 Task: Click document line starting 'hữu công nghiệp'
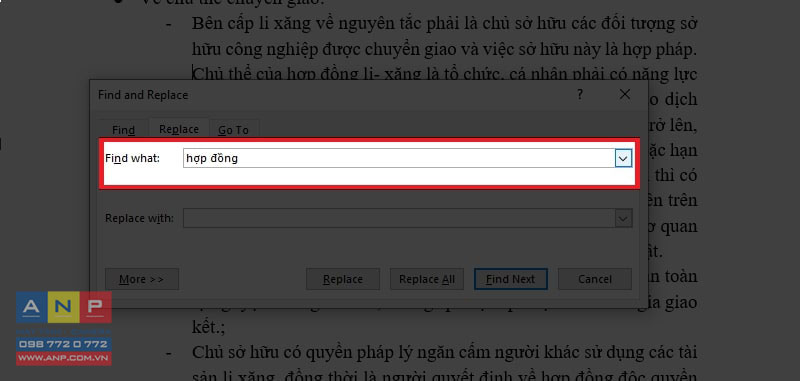(x=444, y=49)
